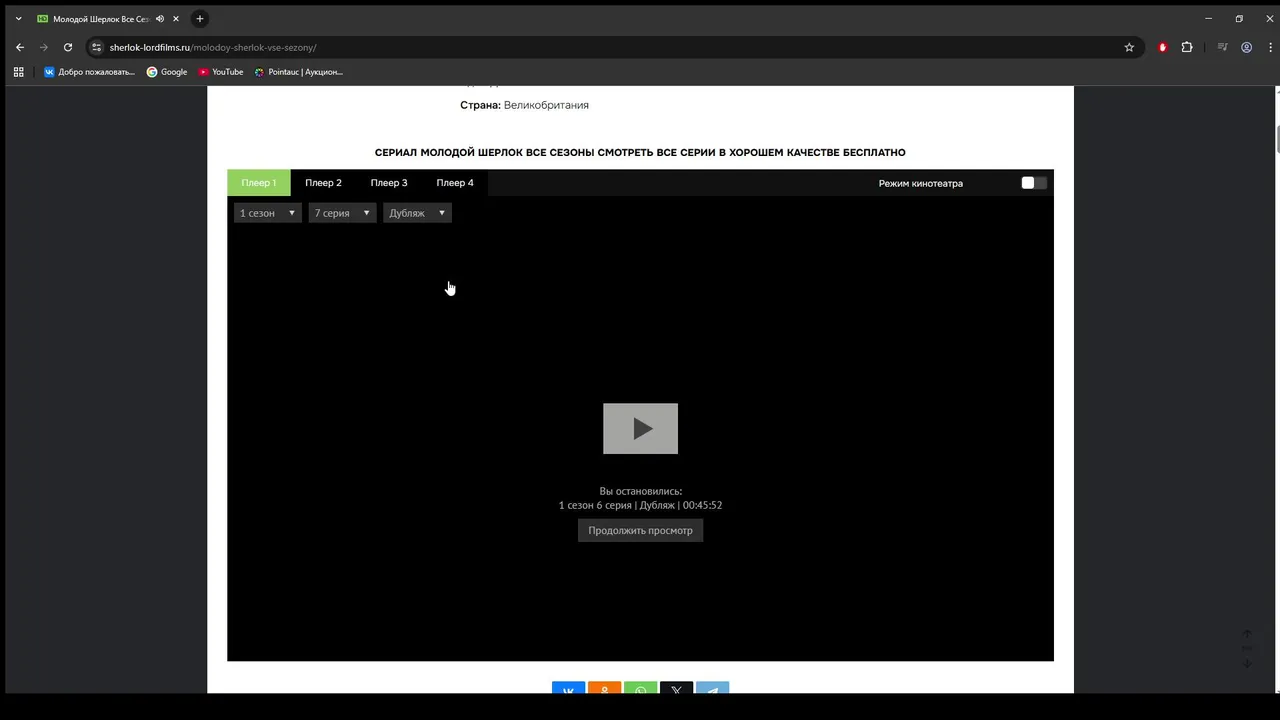The width and height of the screenshot is (1280, 720).
Task: Click the page scroll-to-top arrow
Action: [x=1247, y=635]
